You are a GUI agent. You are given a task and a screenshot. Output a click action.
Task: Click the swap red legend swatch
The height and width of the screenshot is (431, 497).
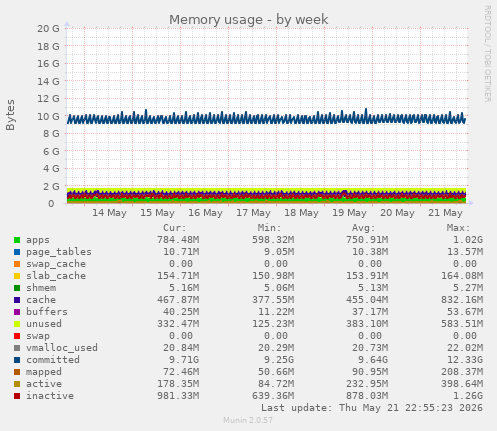pos(17,336)
